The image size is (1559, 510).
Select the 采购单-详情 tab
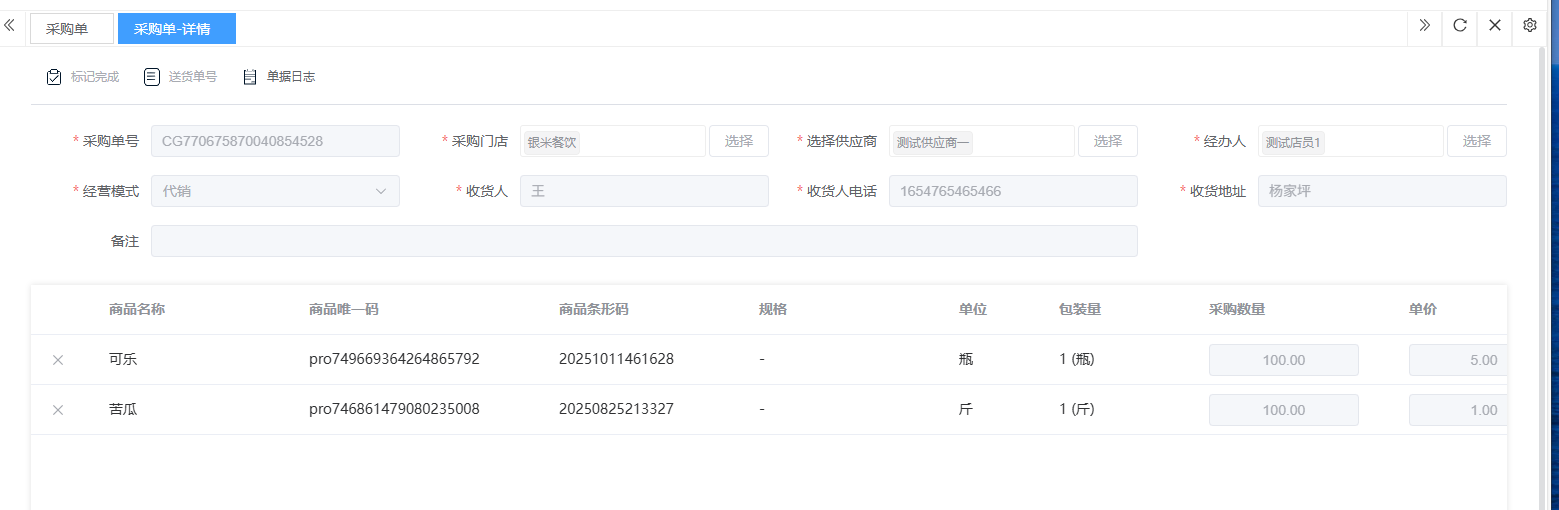point(176,29)
